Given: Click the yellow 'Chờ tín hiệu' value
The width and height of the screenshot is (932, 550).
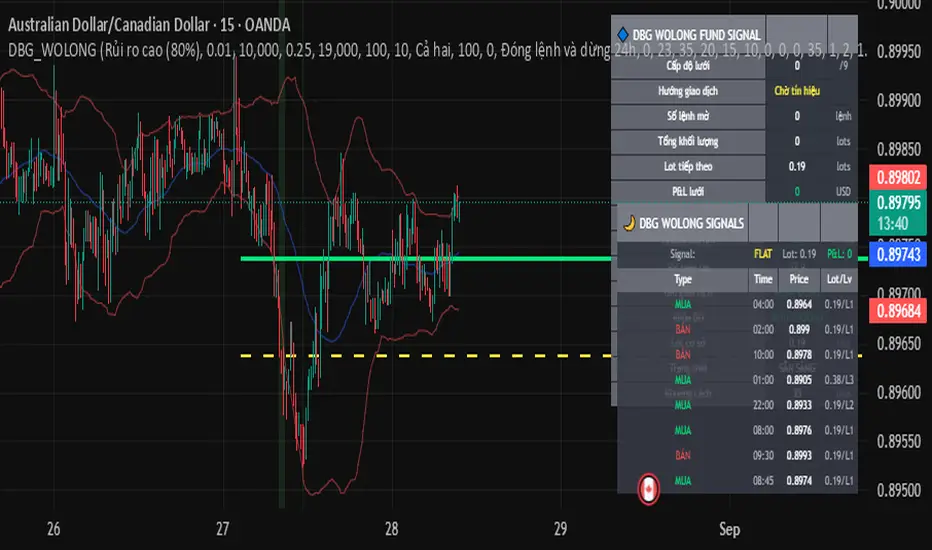Looking at the screenshot, I should [x=796, y=91].
